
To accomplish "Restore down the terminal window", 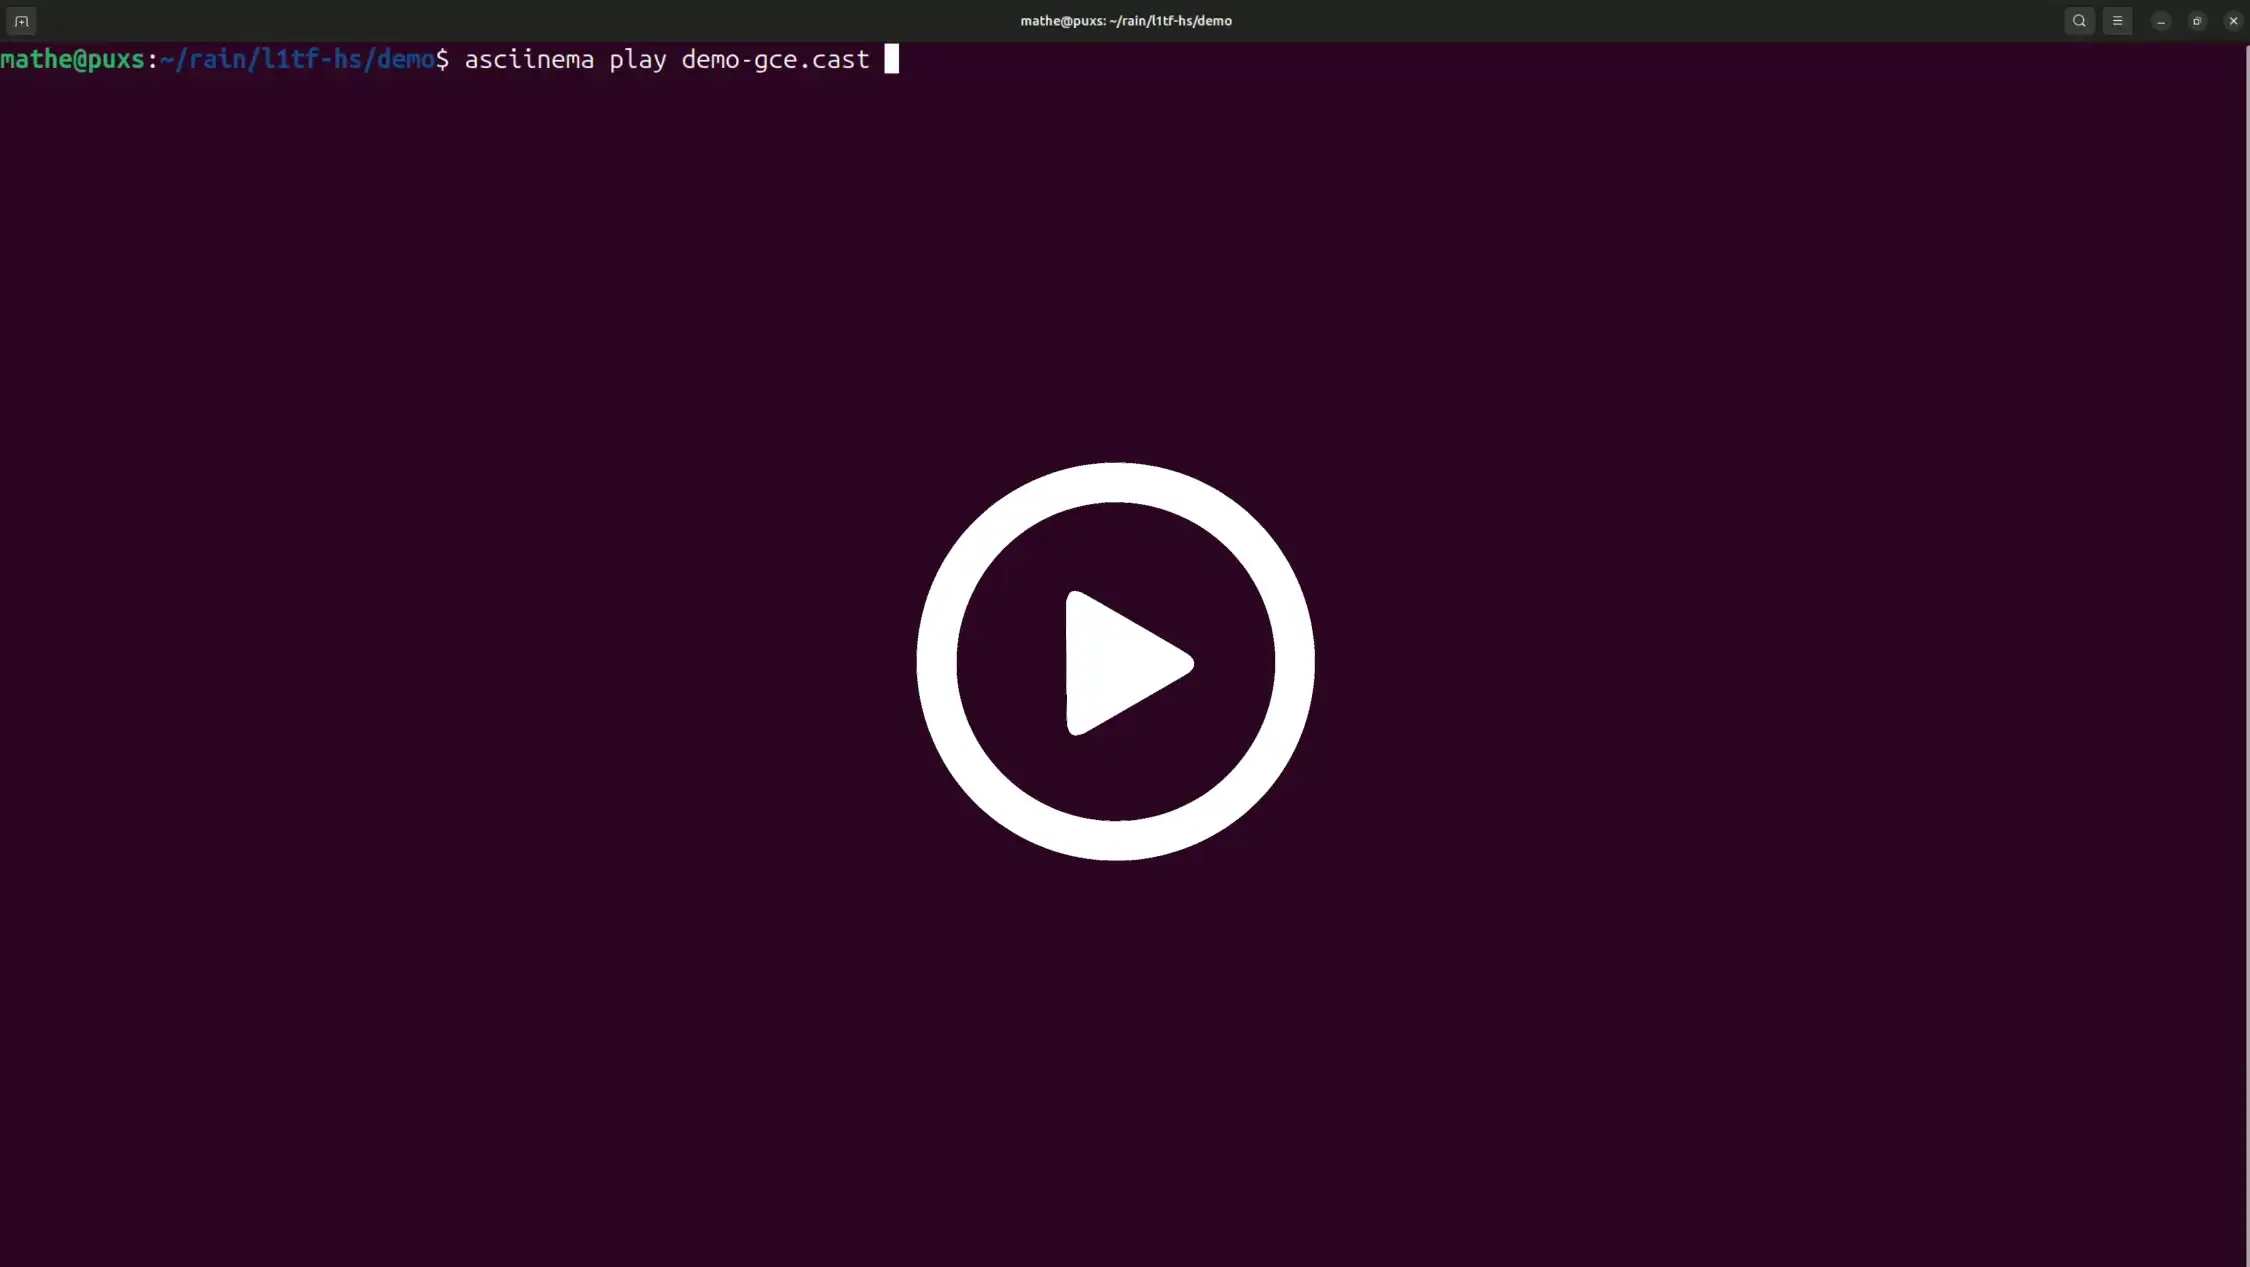I will [2197, 21].
